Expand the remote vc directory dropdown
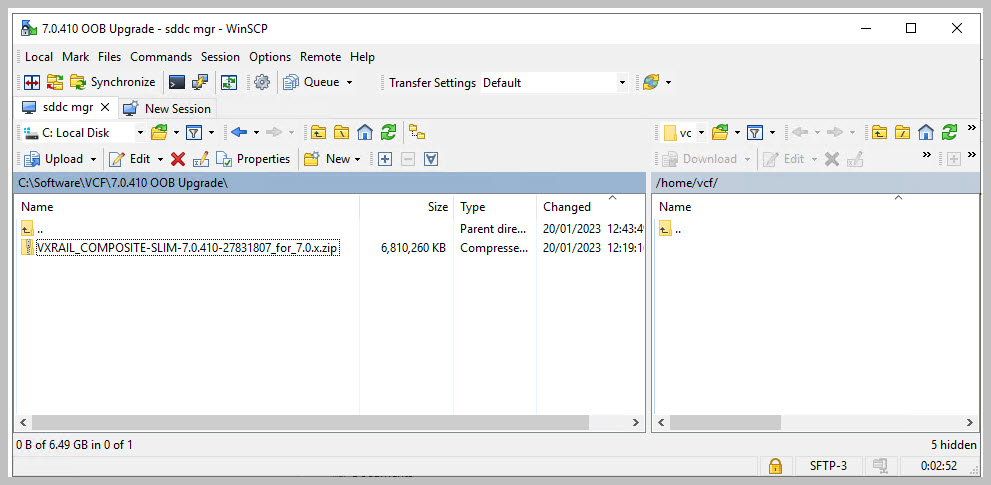 (701, 132)
